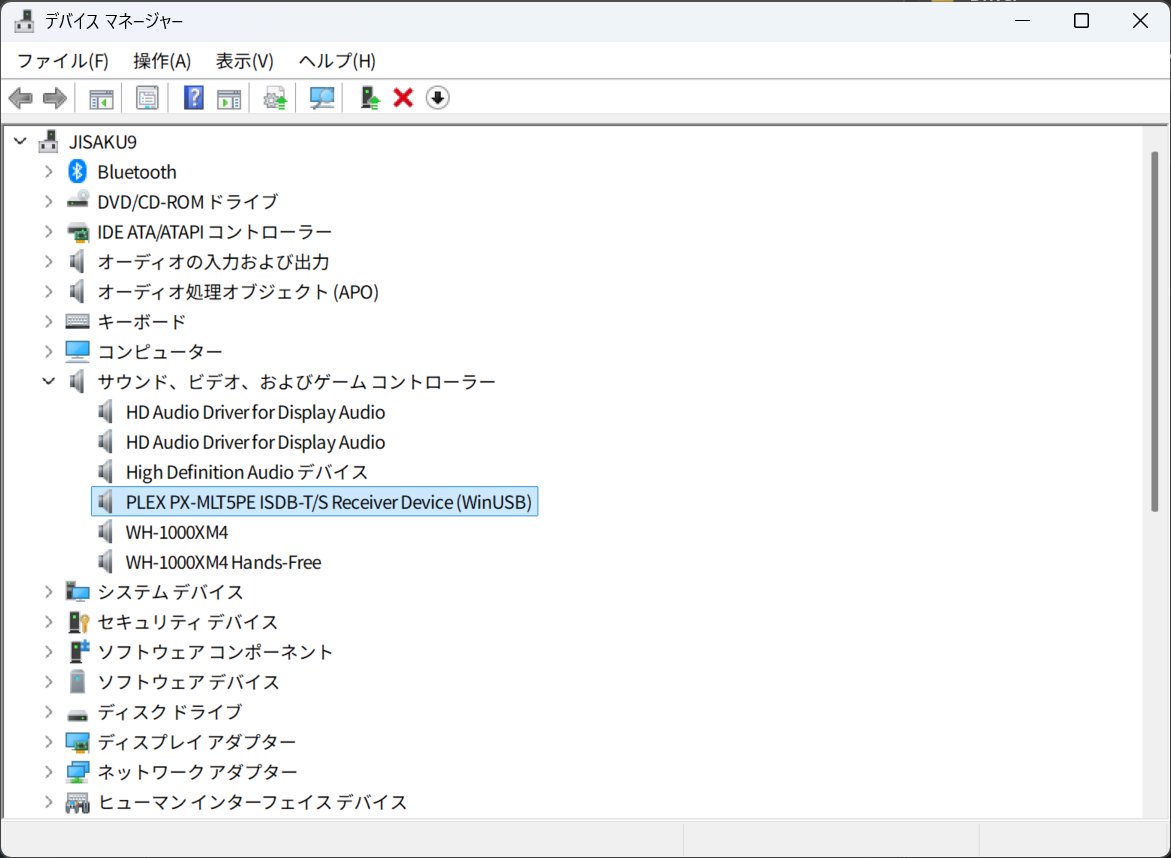
Task: Select the WH-1000XM4 Hands-Free device
Action: tap(223, 562)
